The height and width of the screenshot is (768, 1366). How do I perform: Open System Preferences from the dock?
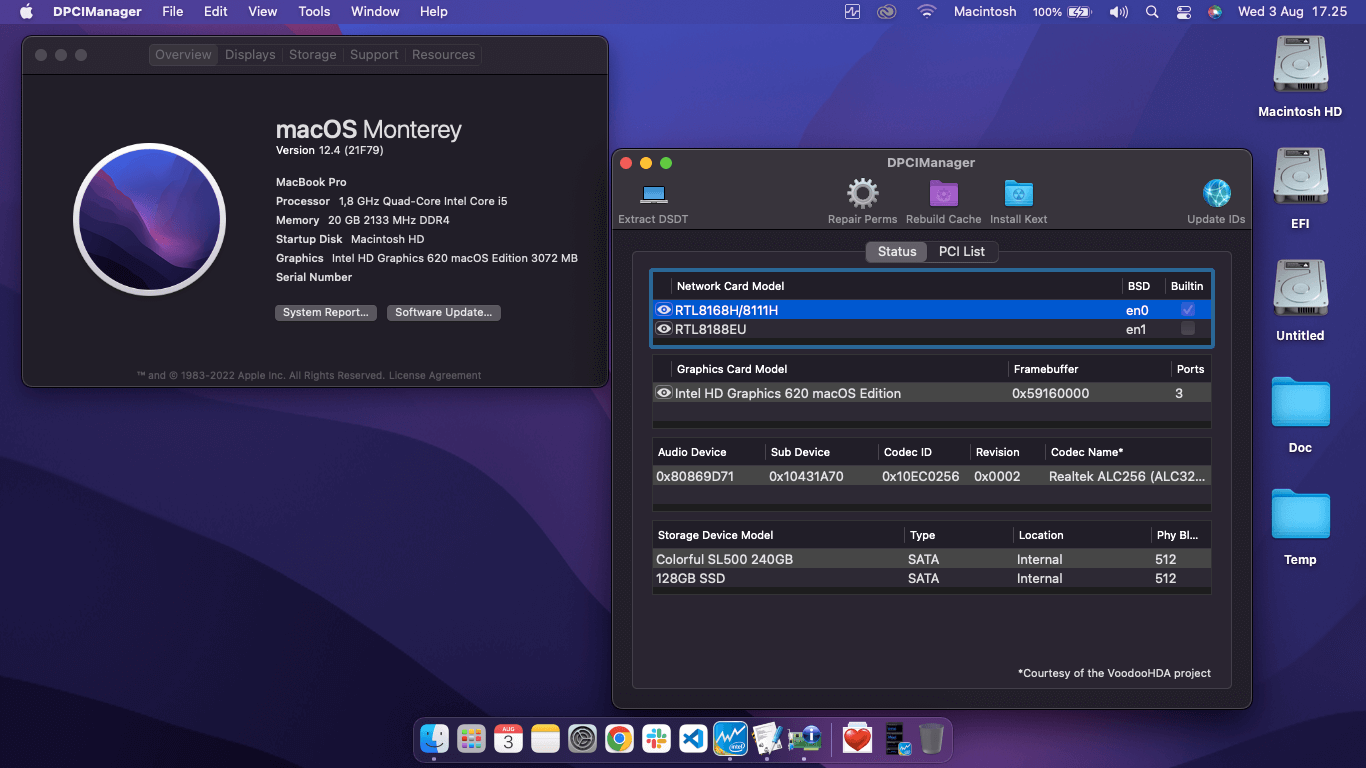click(582, 739)
